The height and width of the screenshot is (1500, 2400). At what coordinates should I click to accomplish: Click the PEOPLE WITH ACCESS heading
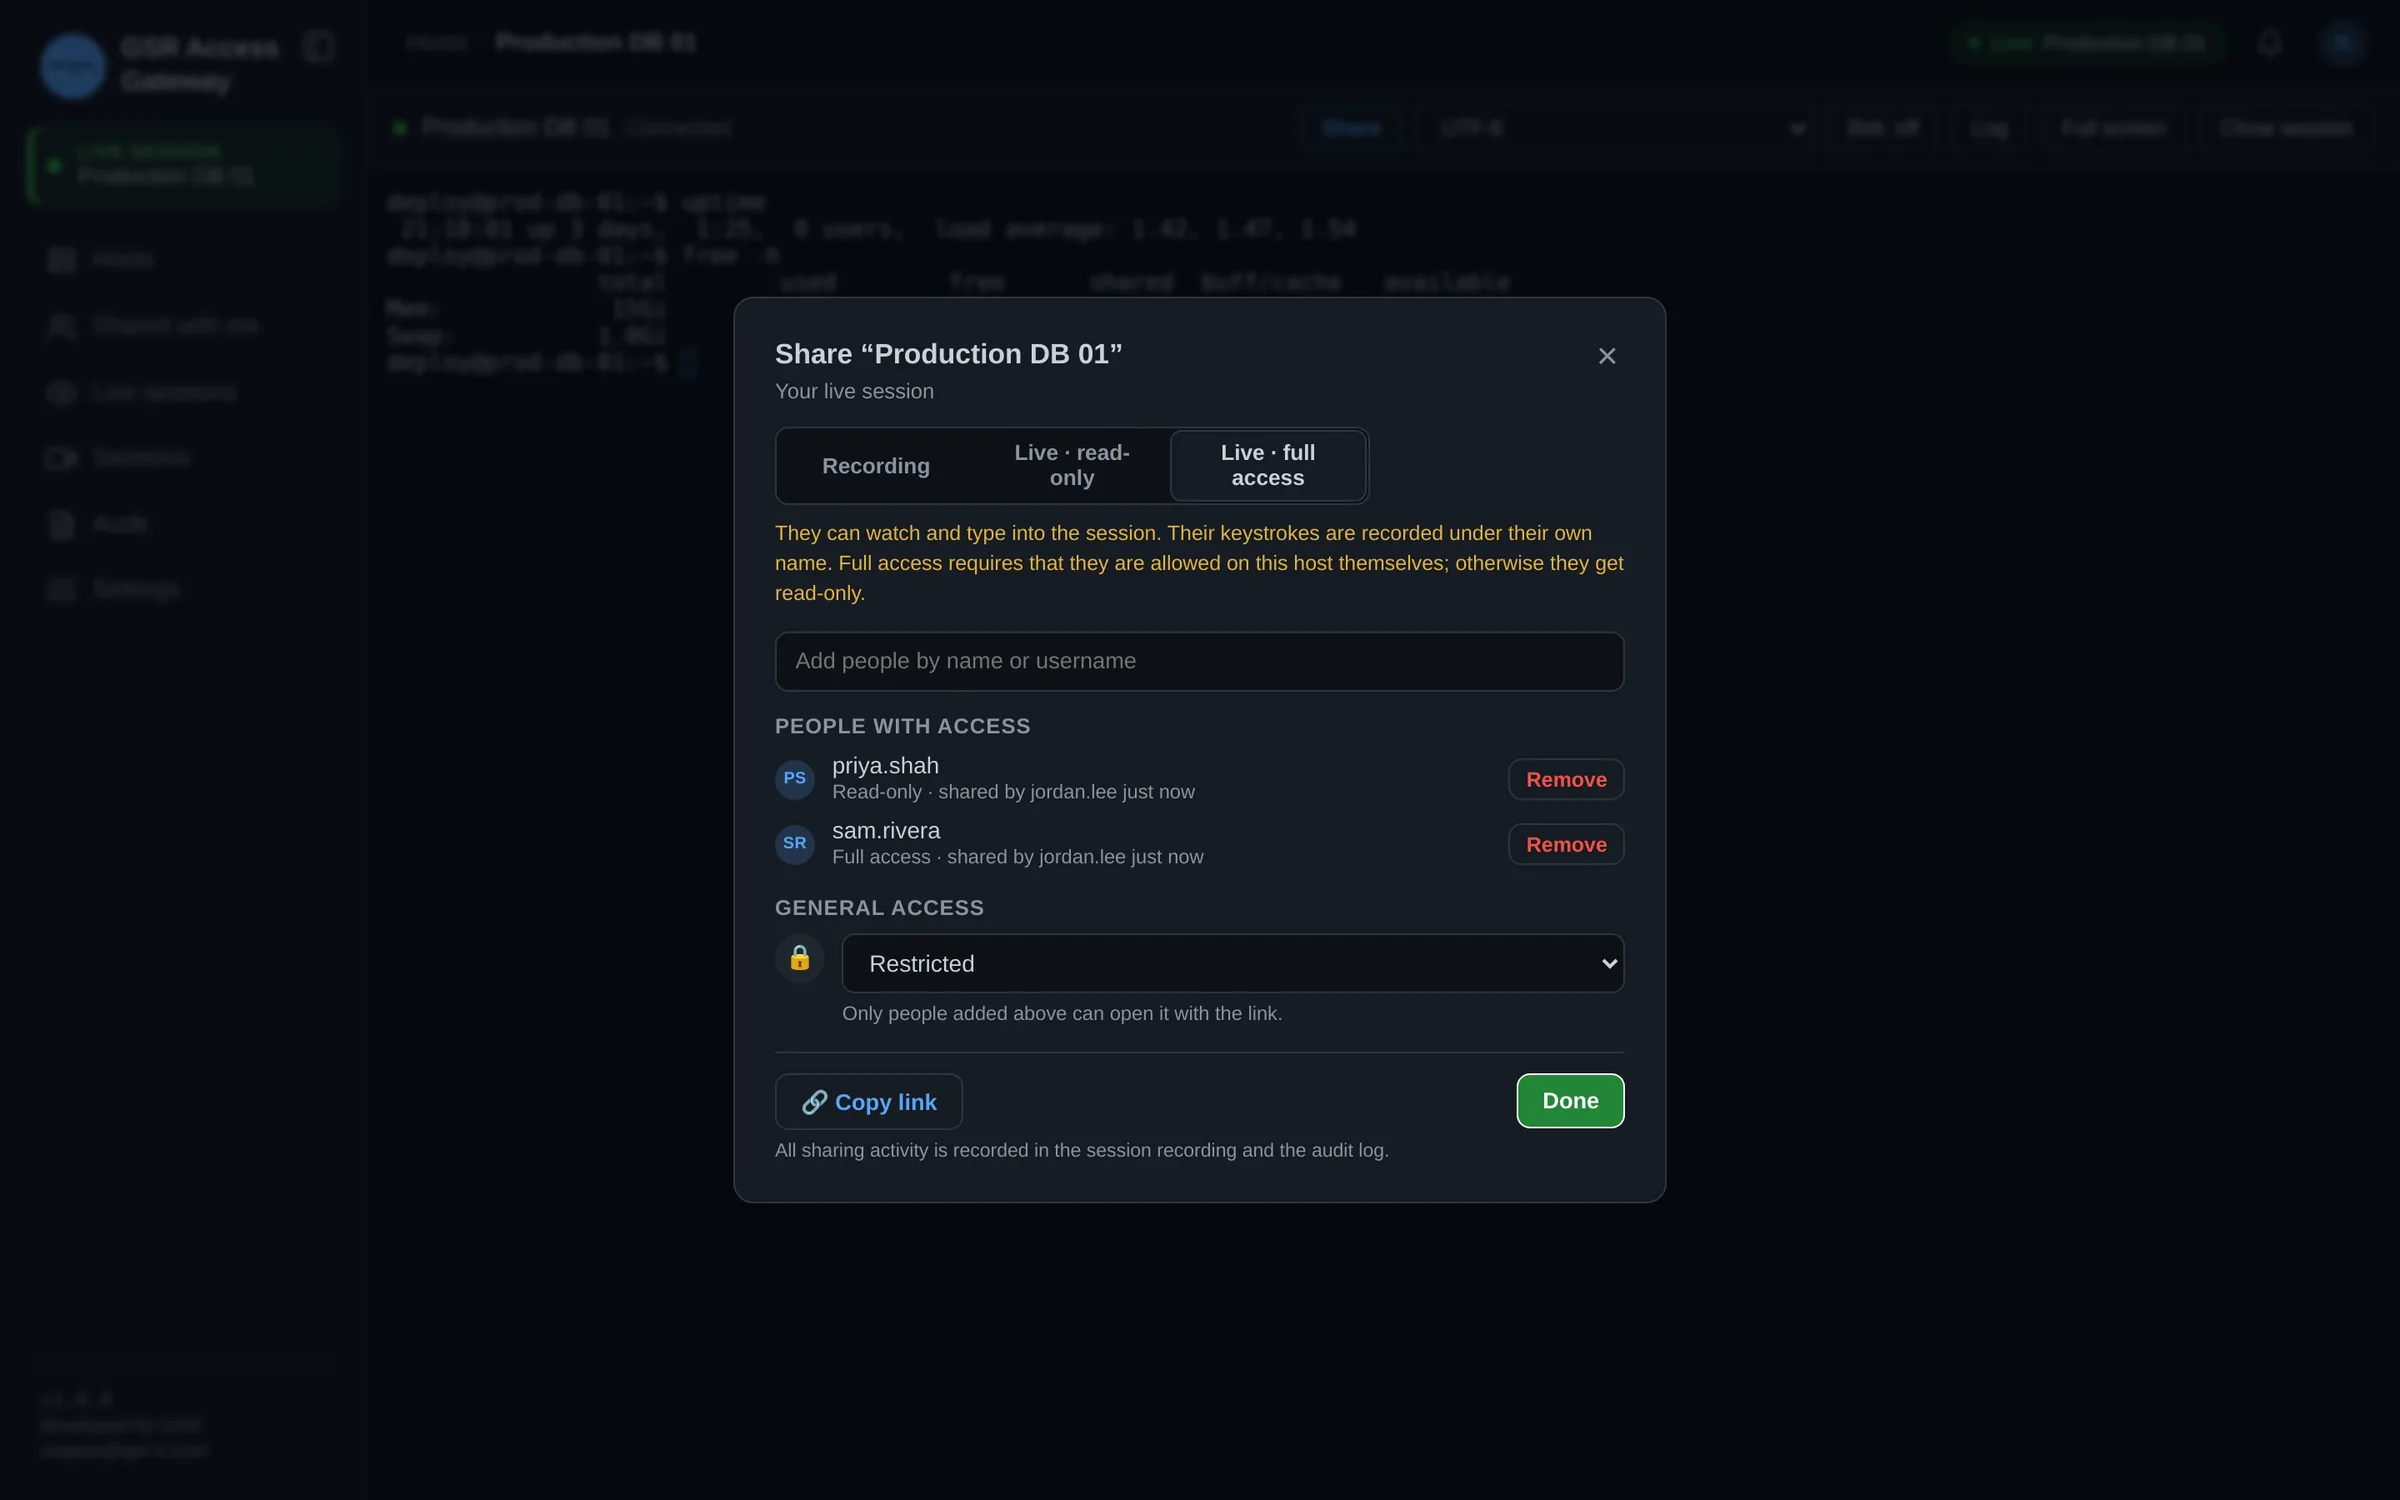click(x=902, y=727)
